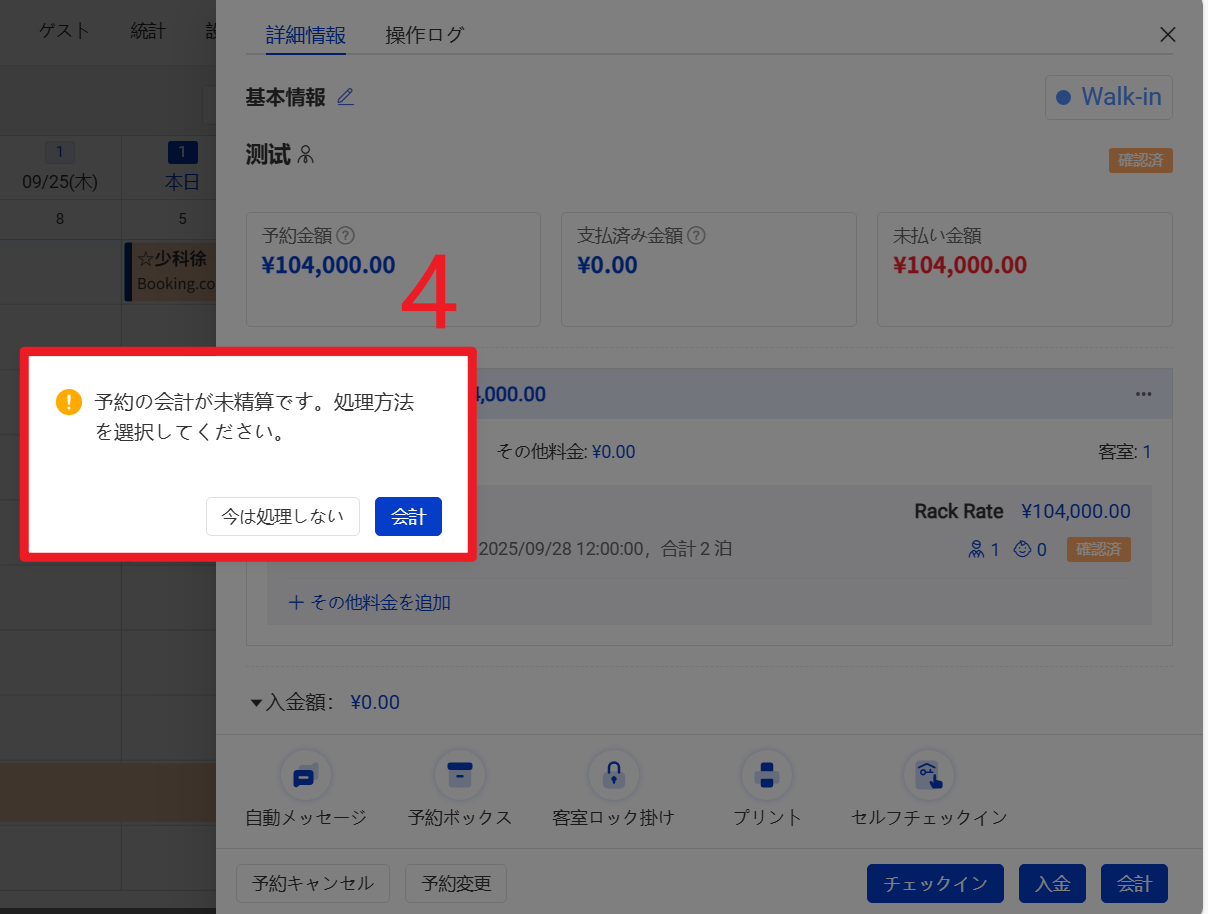Click the help icon beside 予約金額
The width and height of the screenshot is (1208, 914).
click(346, 236)
